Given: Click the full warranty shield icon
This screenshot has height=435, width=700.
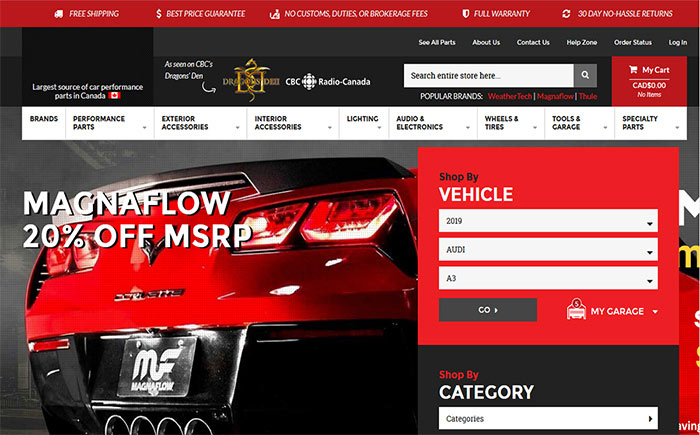Looking at the screenshot, I should point(466,14).
